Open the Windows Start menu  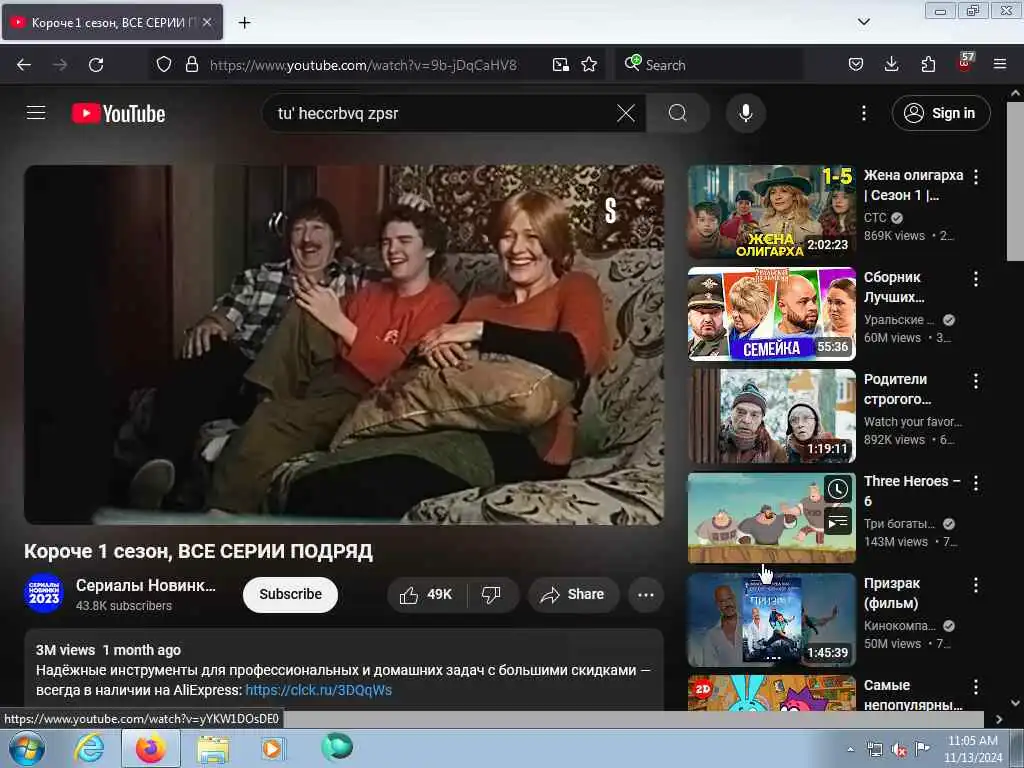point(27,748)
